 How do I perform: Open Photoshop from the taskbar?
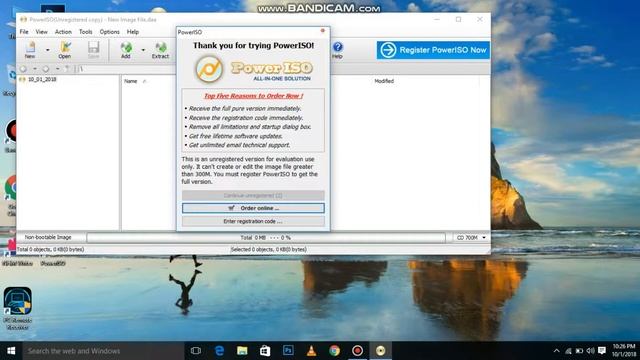(288, 351)
